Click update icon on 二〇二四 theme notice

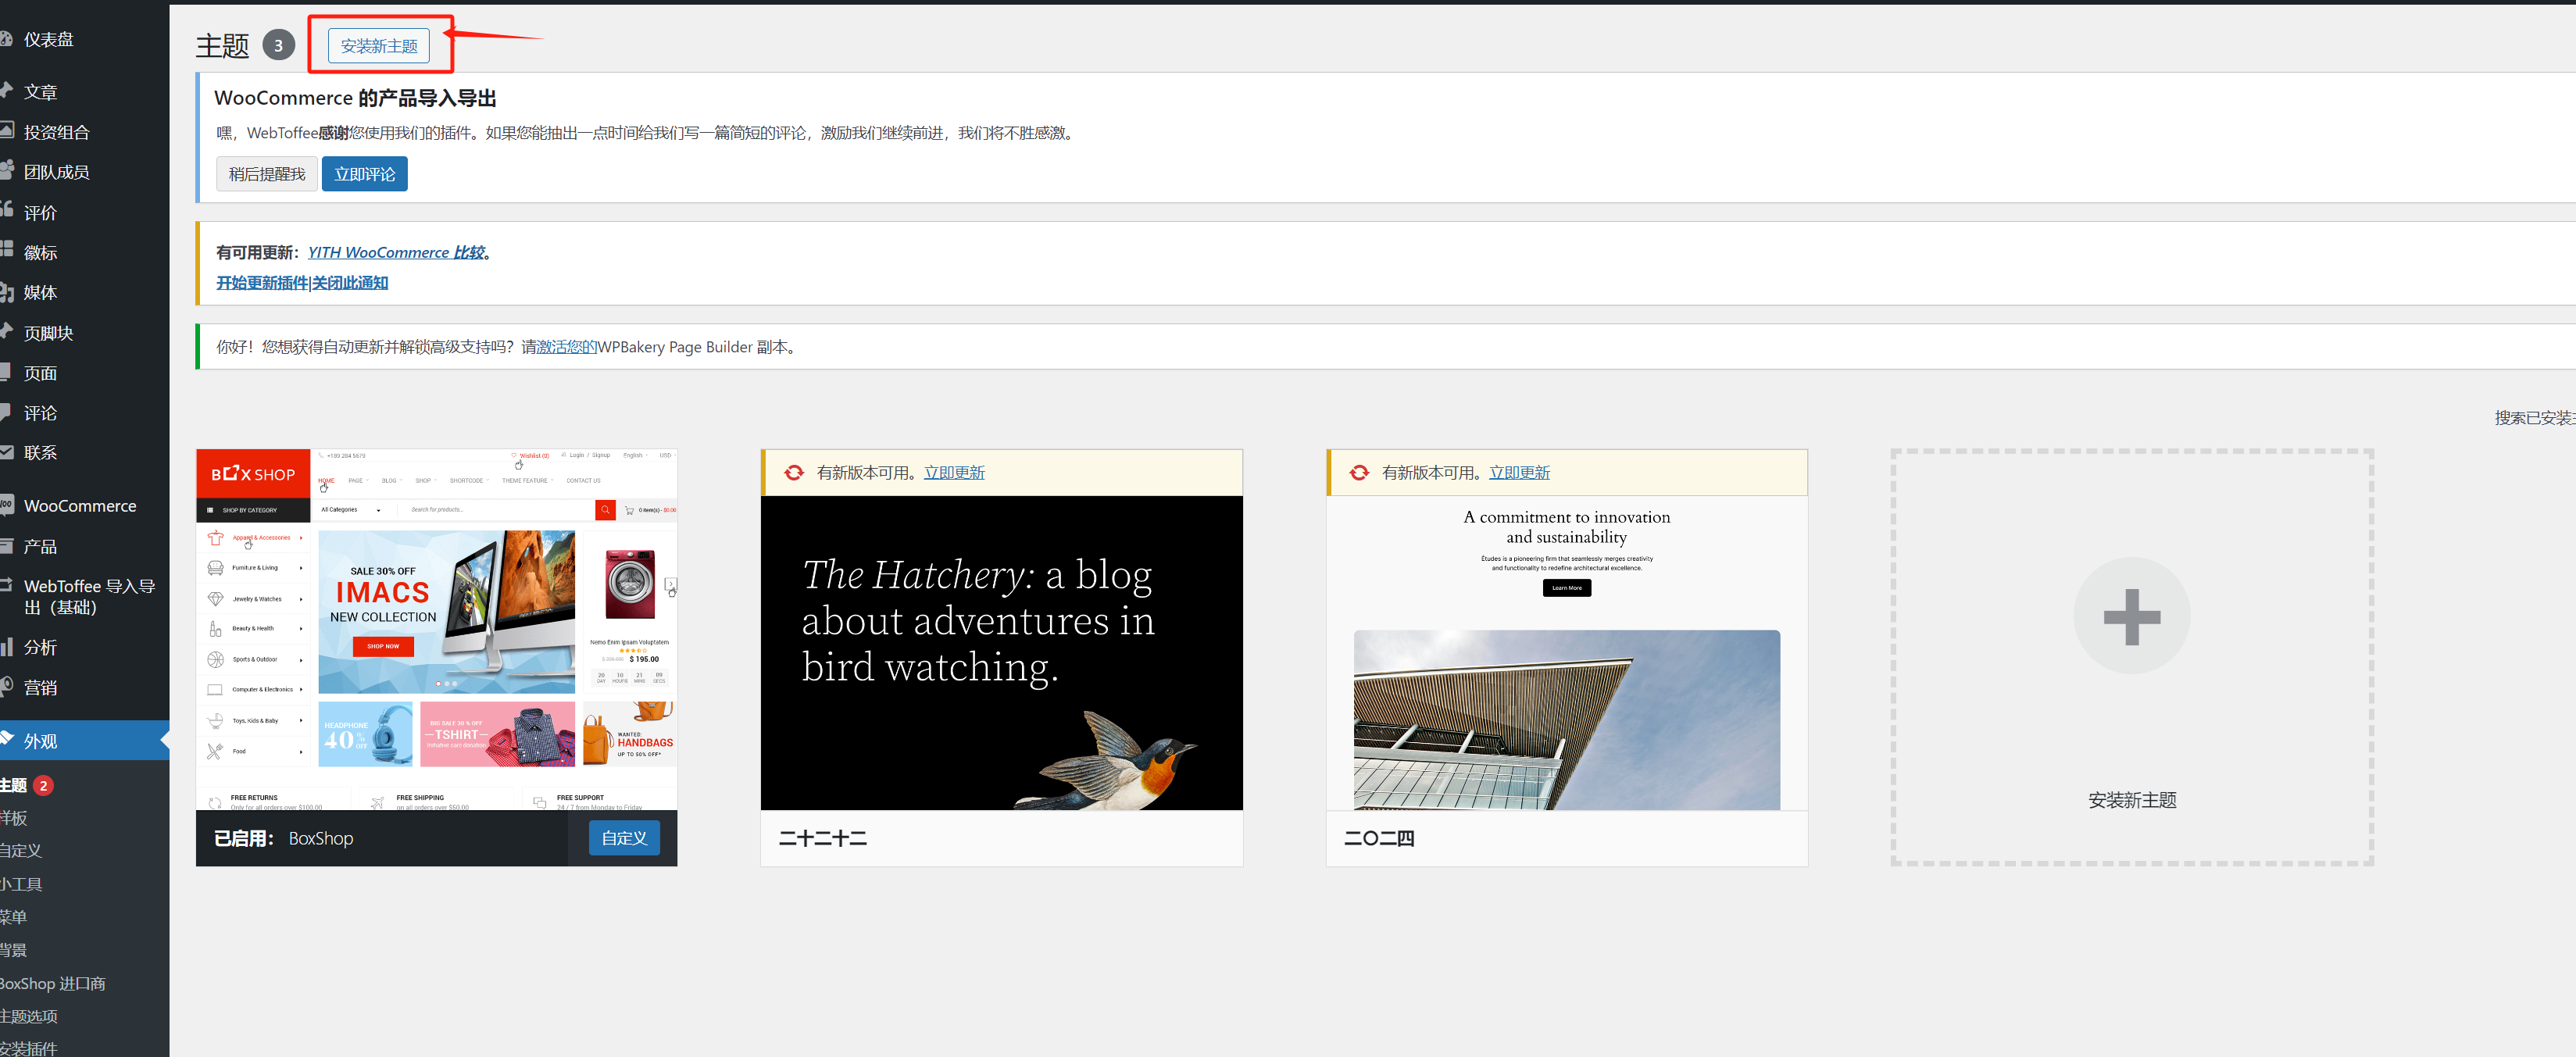(1358, 473)
